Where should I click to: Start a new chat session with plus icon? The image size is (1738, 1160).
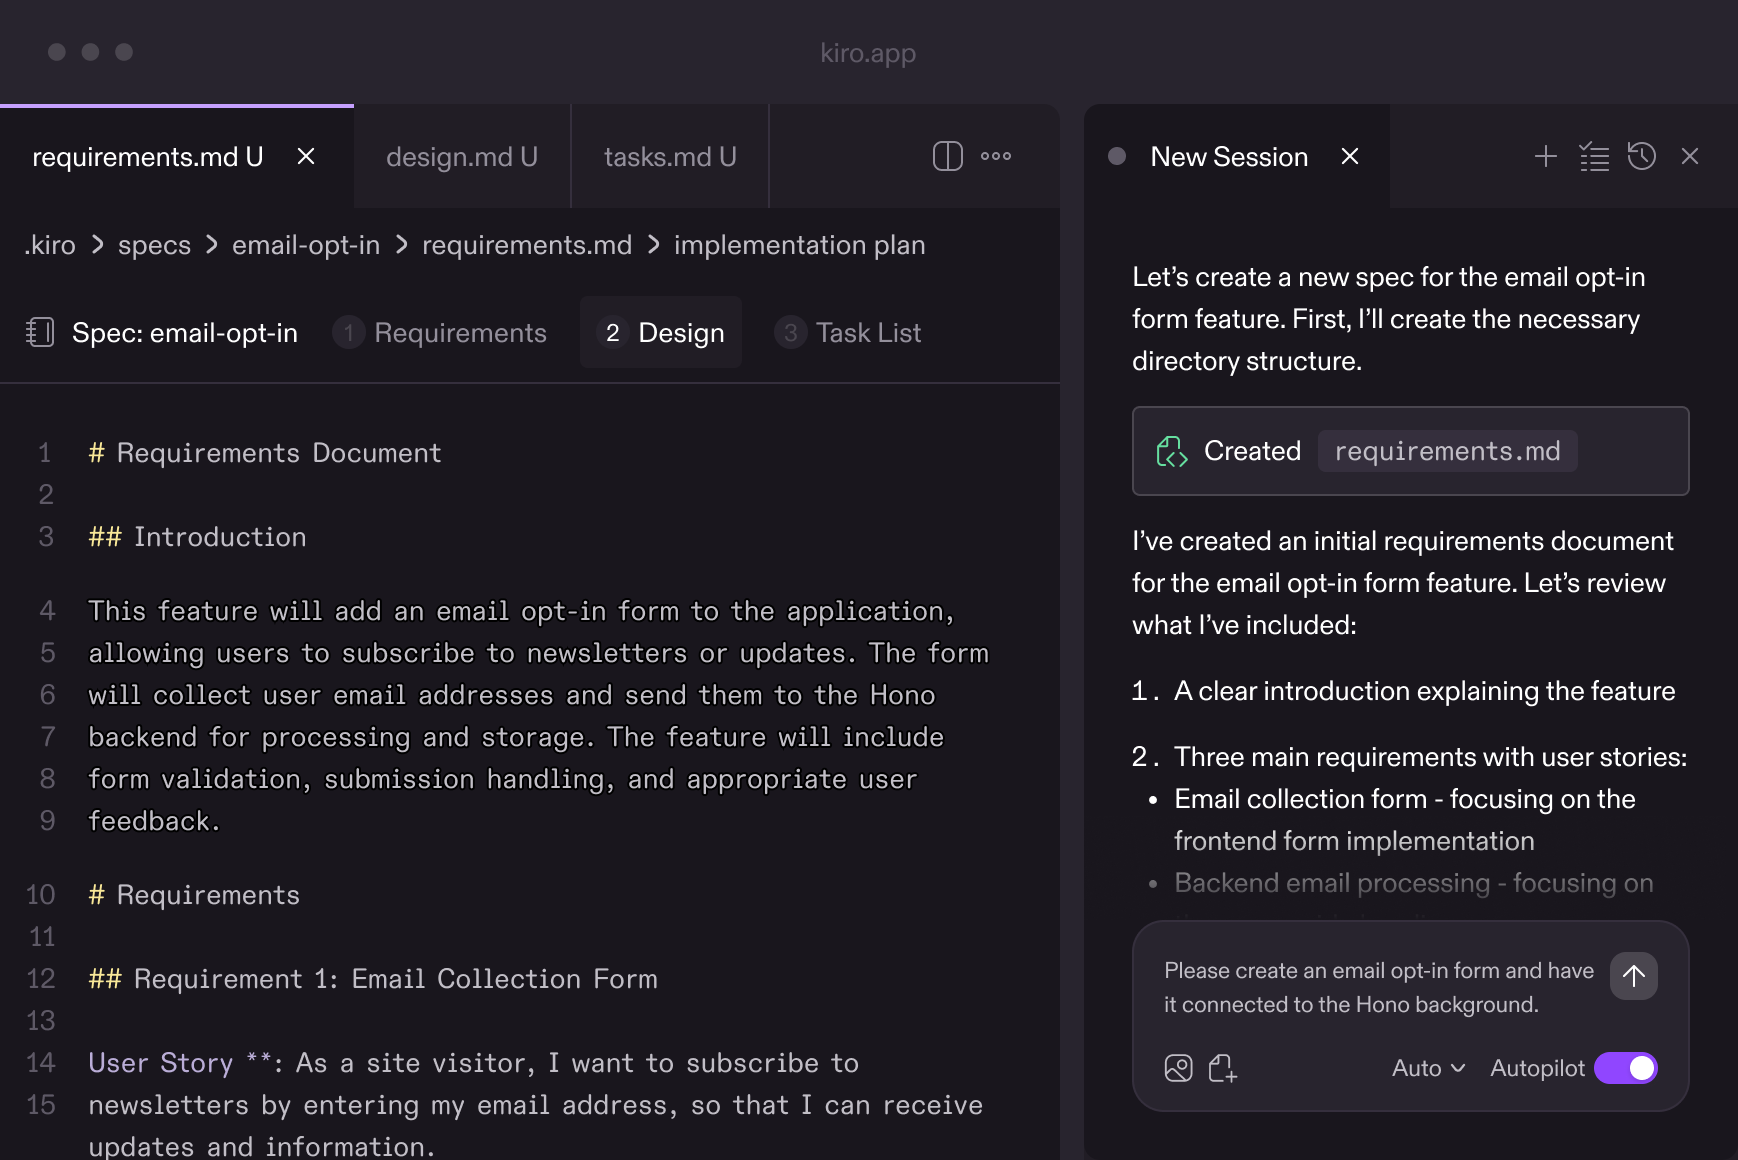1545,156
